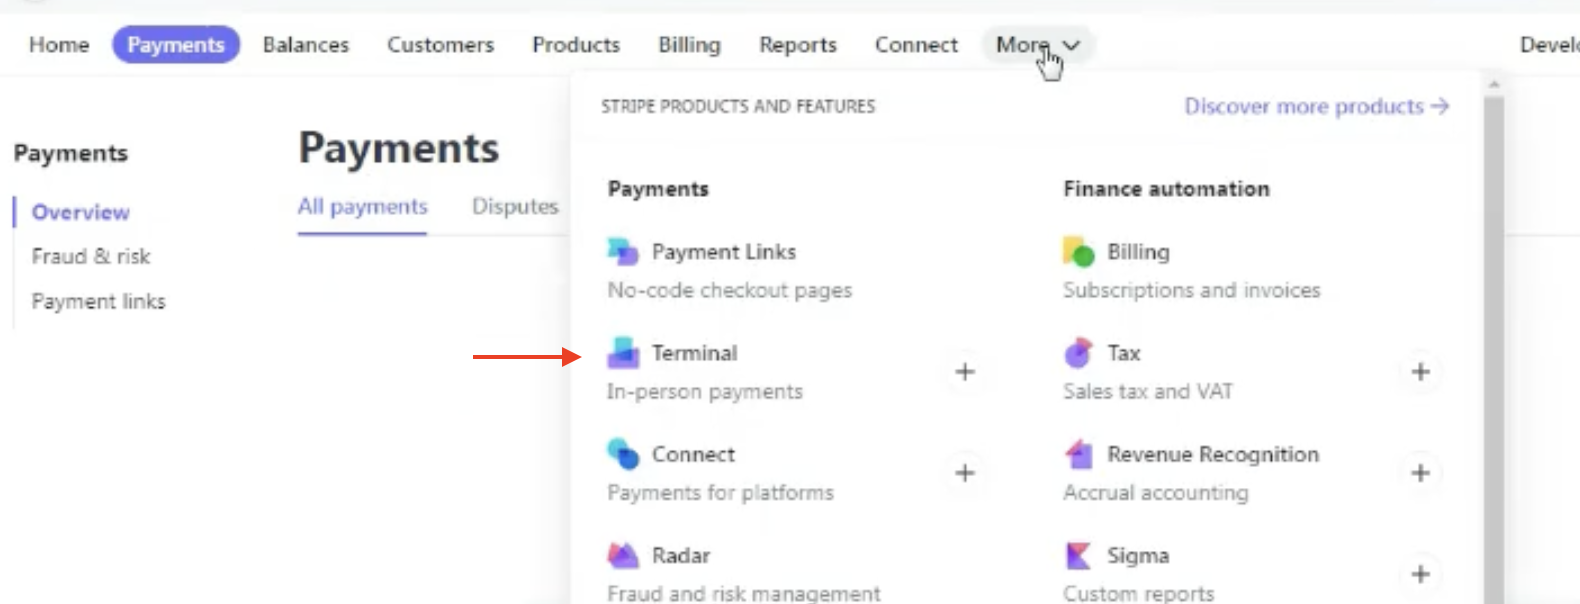The image size is (1580, 604).
Task: Click the Tax menu entry title
Action: (1124, 353)
